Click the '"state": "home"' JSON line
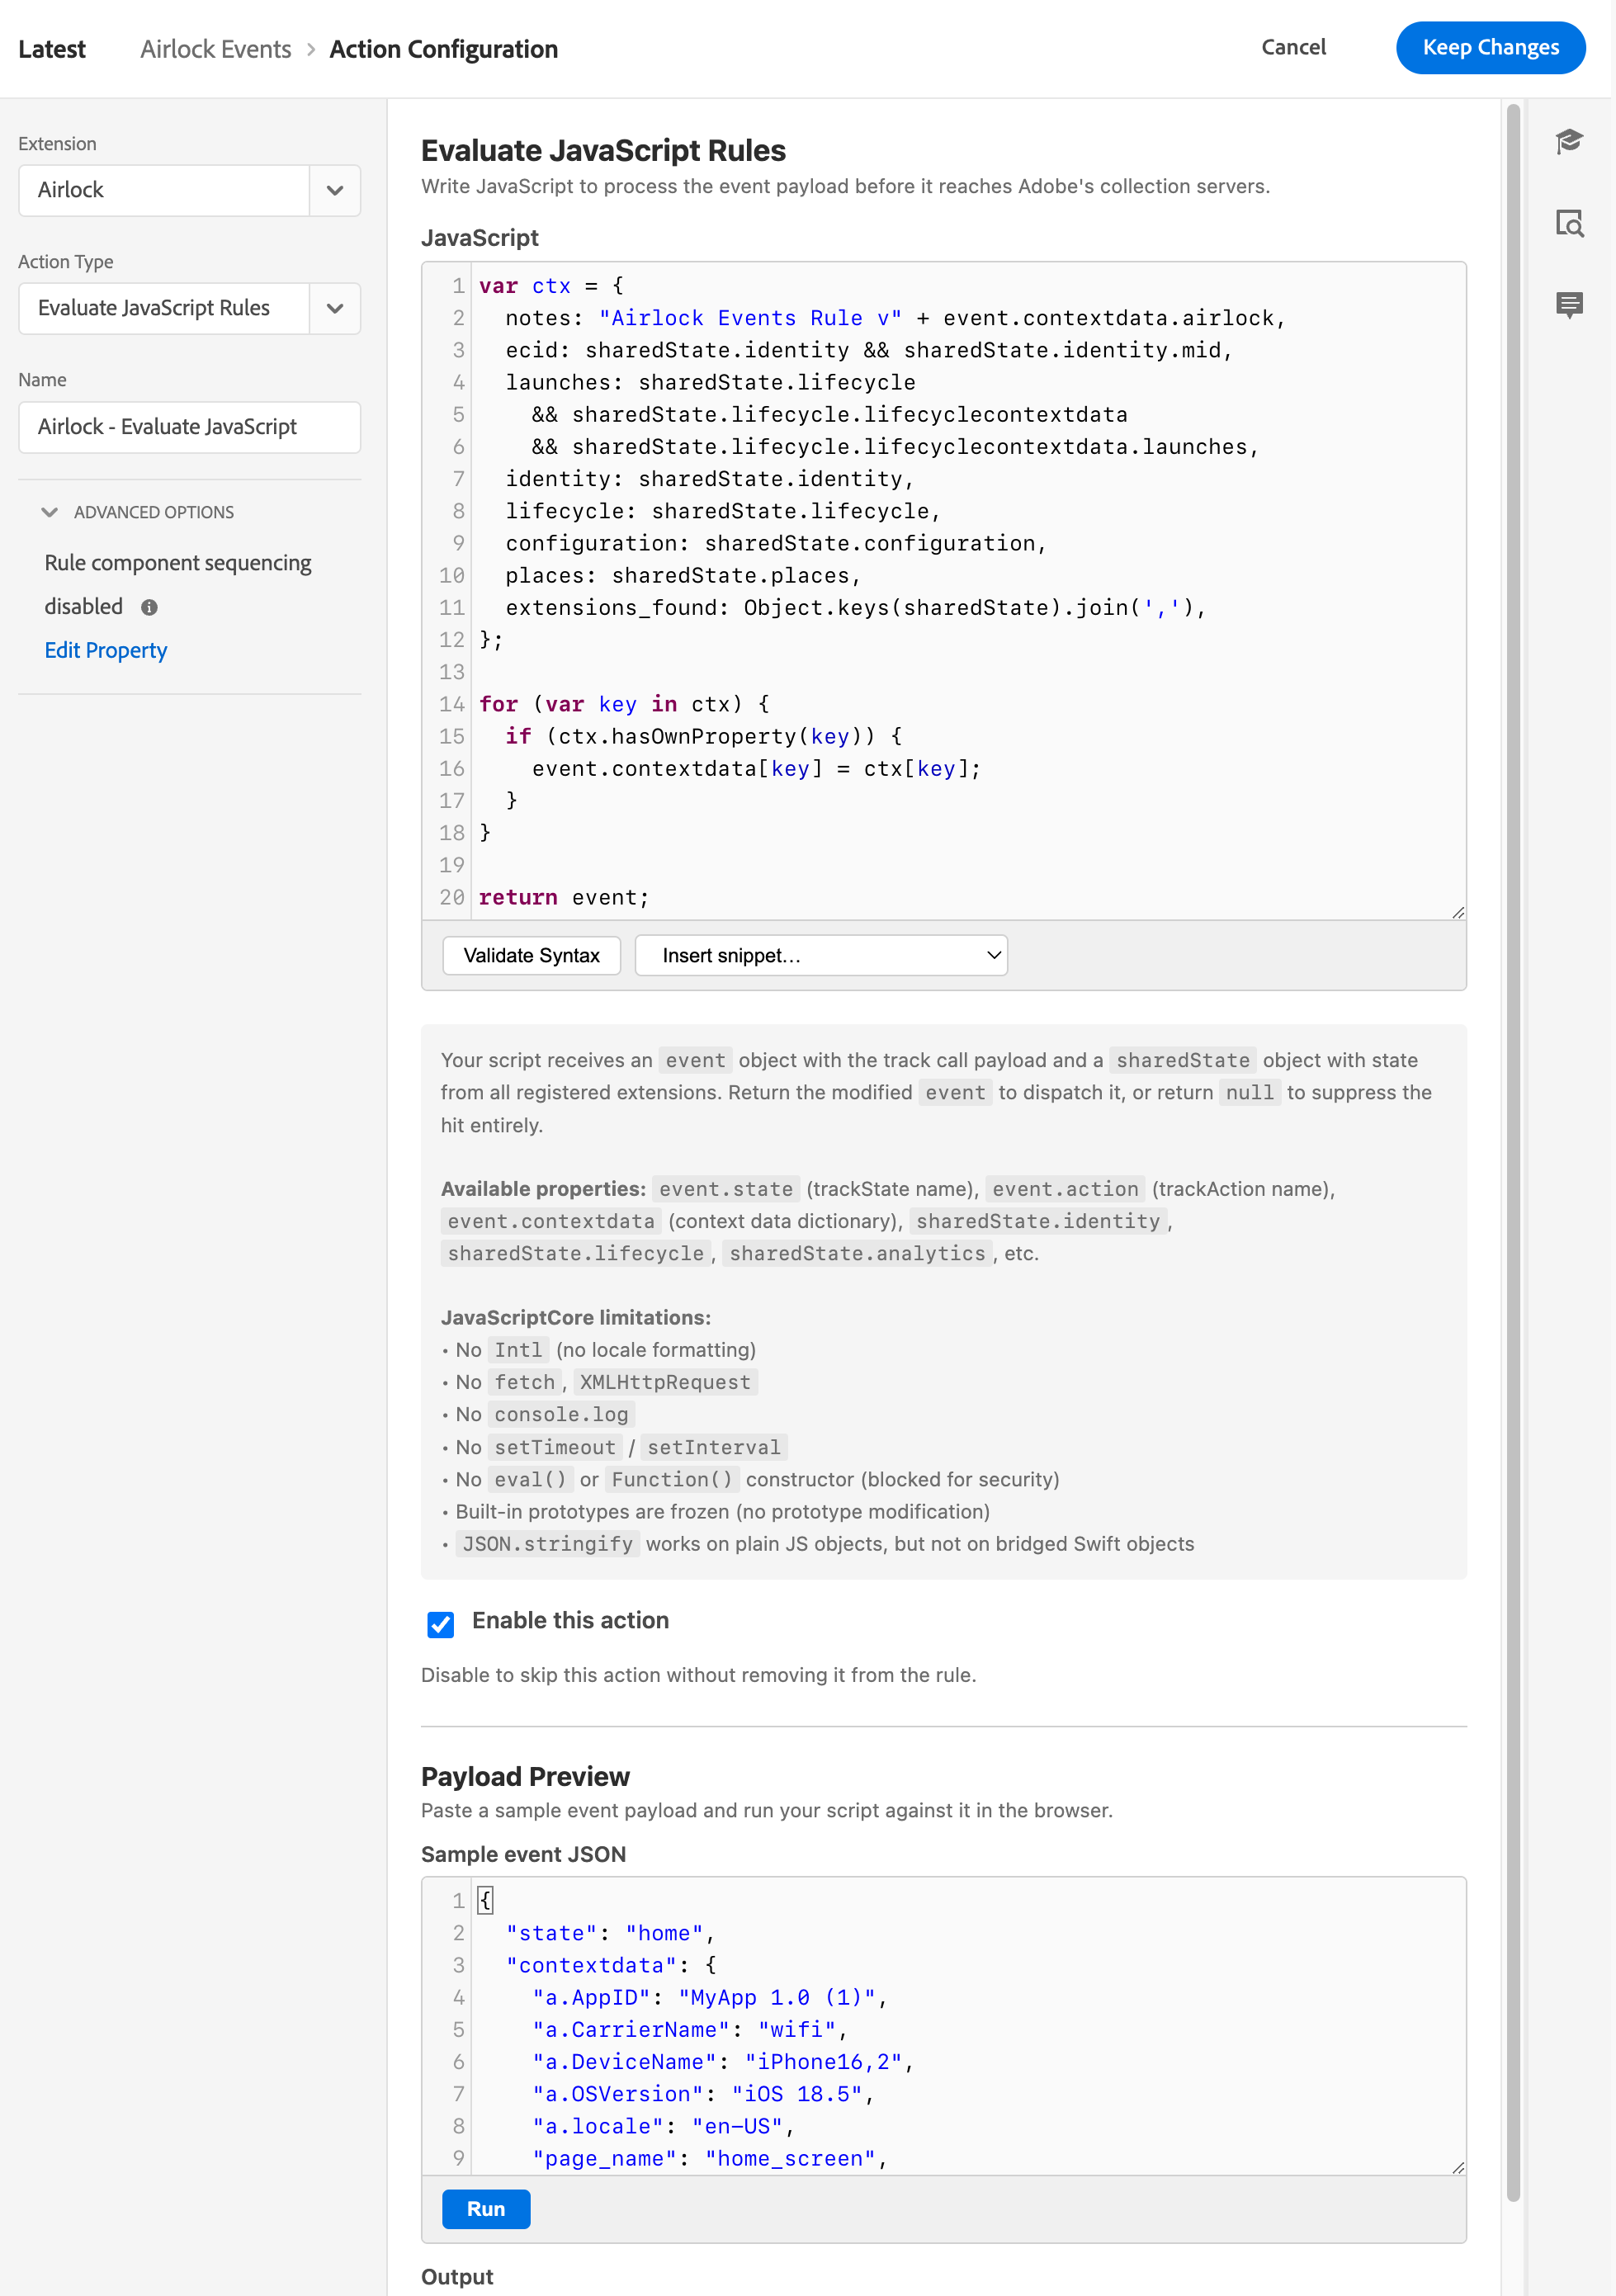This screenshot has height=2296, width=1616. 610,1933
